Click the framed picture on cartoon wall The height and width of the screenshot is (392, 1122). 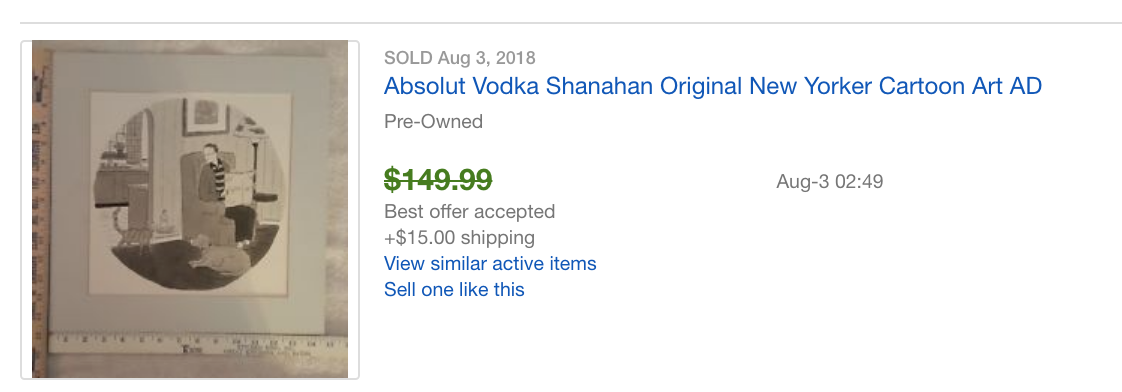point(206,117)
